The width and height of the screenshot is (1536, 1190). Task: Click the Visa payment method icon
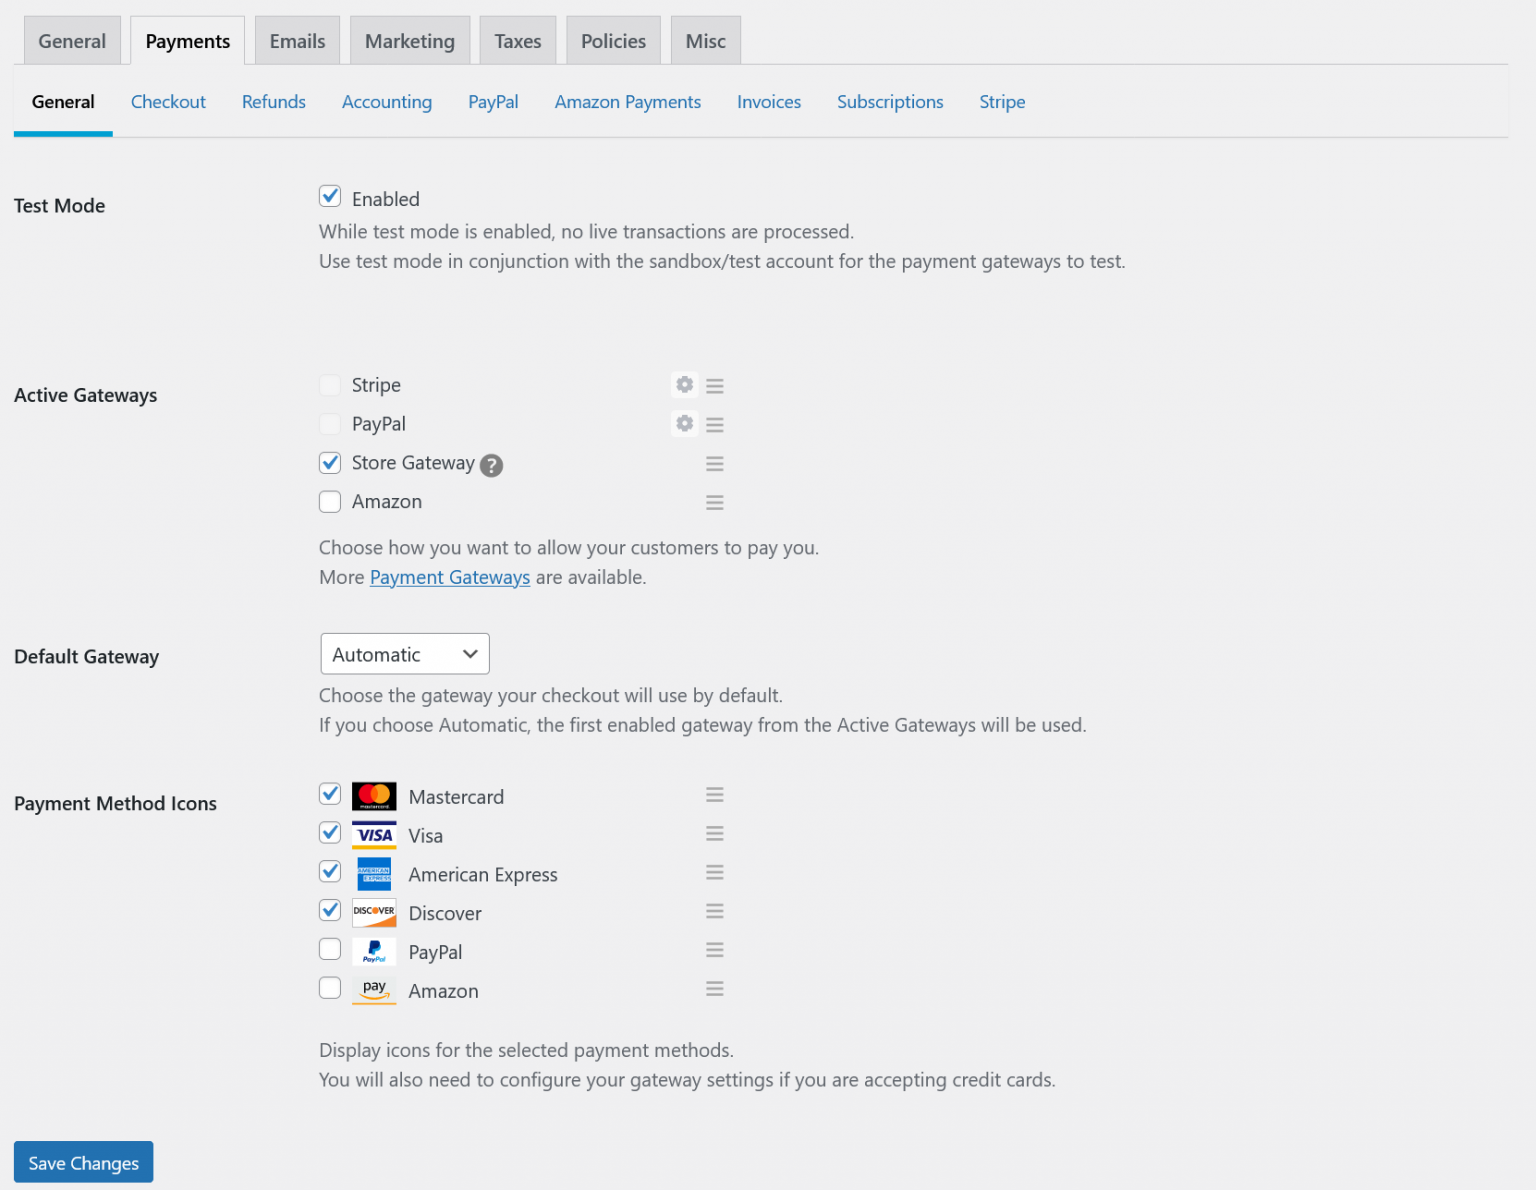tap(374, 834)
